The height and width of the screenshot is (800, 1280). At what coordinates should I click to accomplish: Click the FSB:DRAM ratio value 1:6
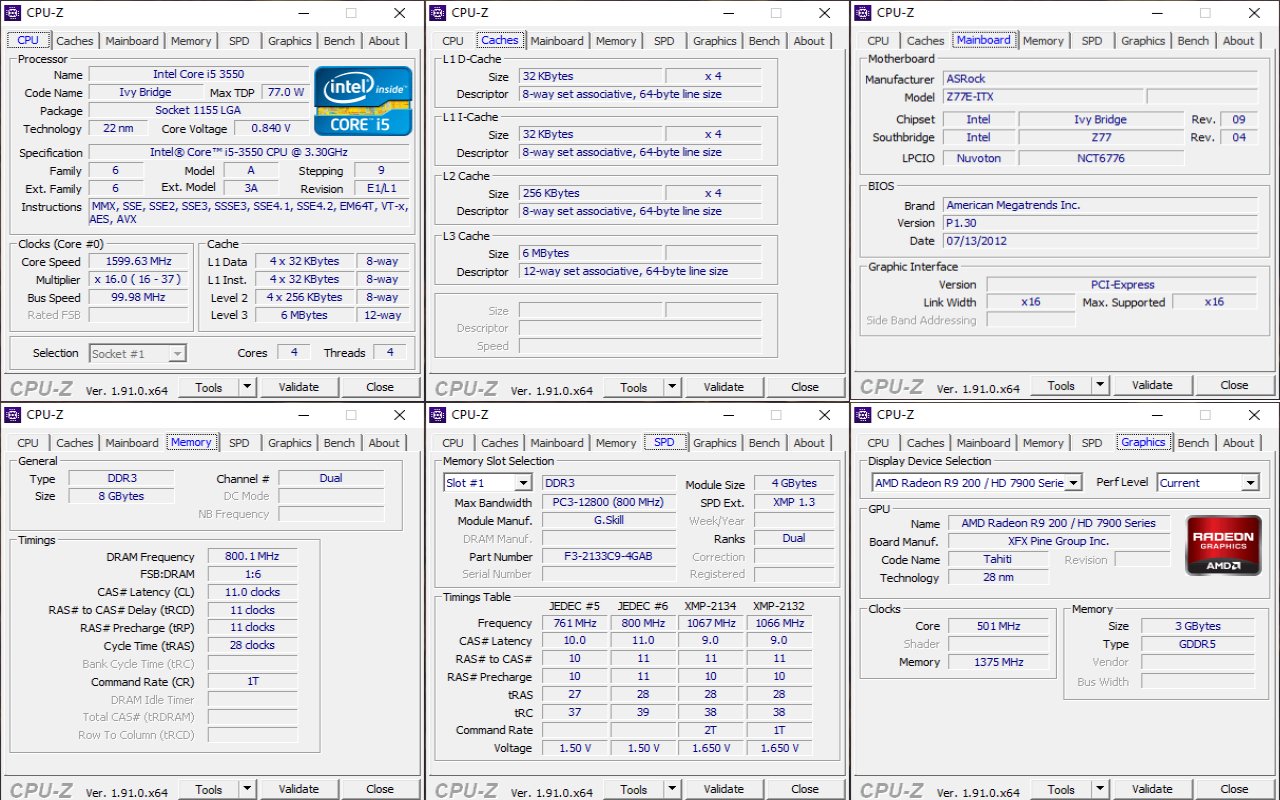(x=252, y=575)
